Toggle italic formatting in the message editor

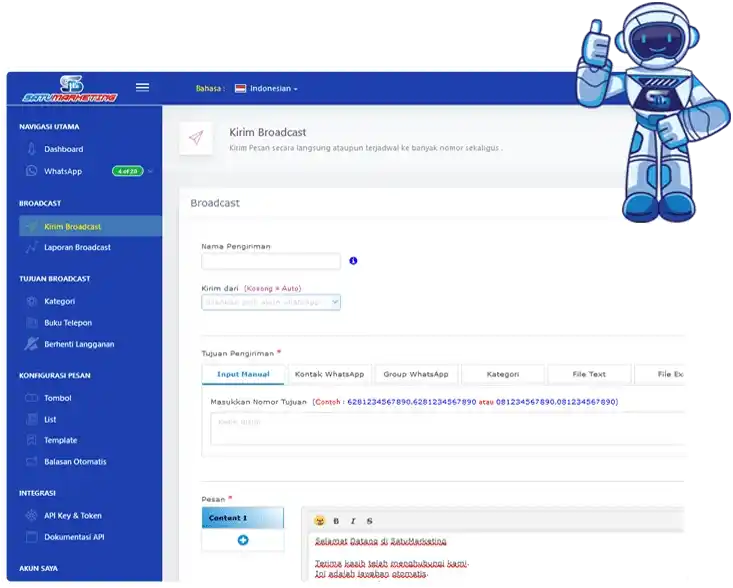pos(352,521)
